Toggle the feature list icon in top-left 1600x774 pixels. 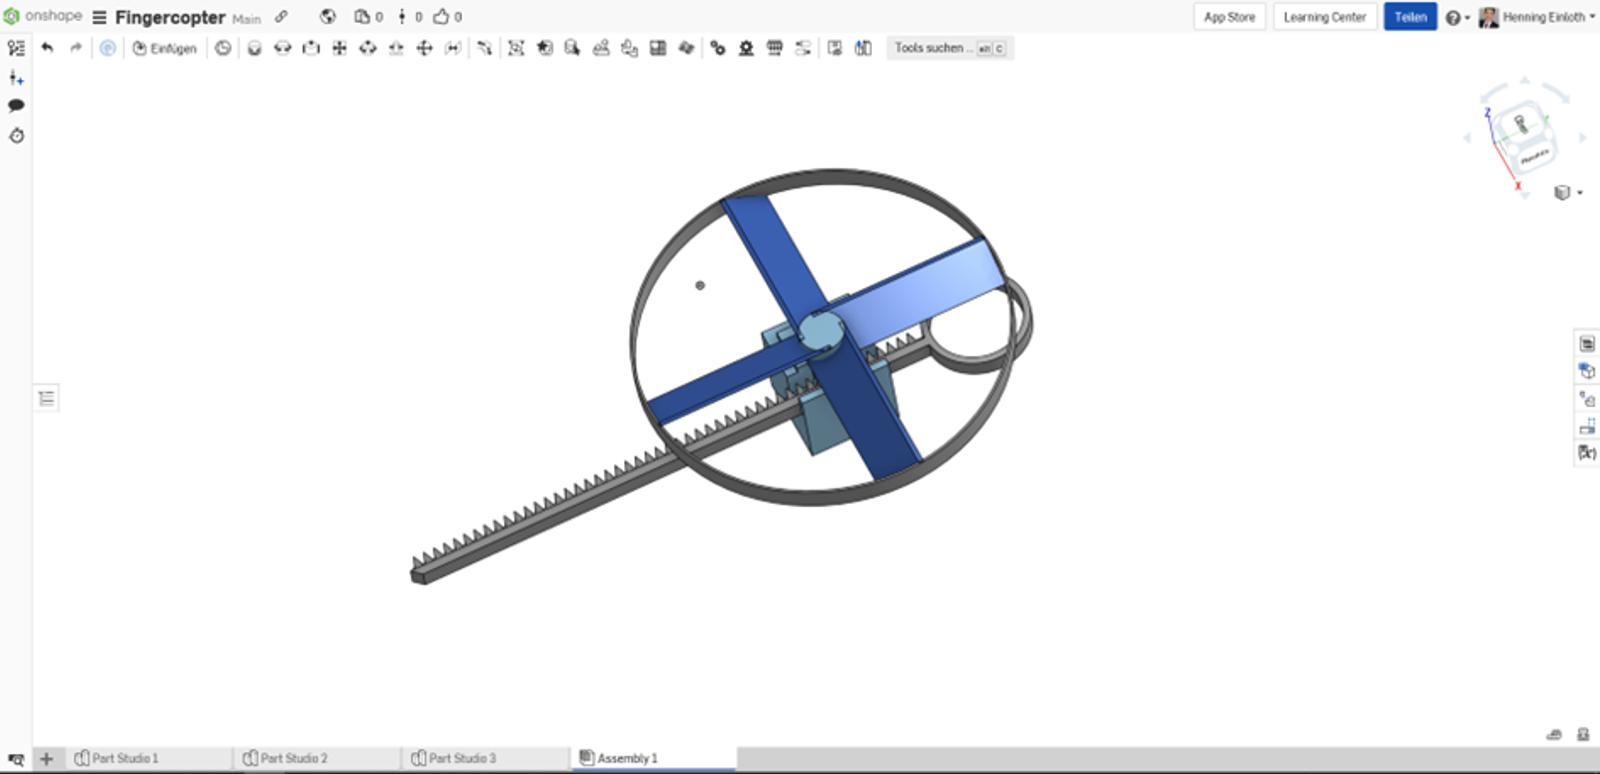16,48
